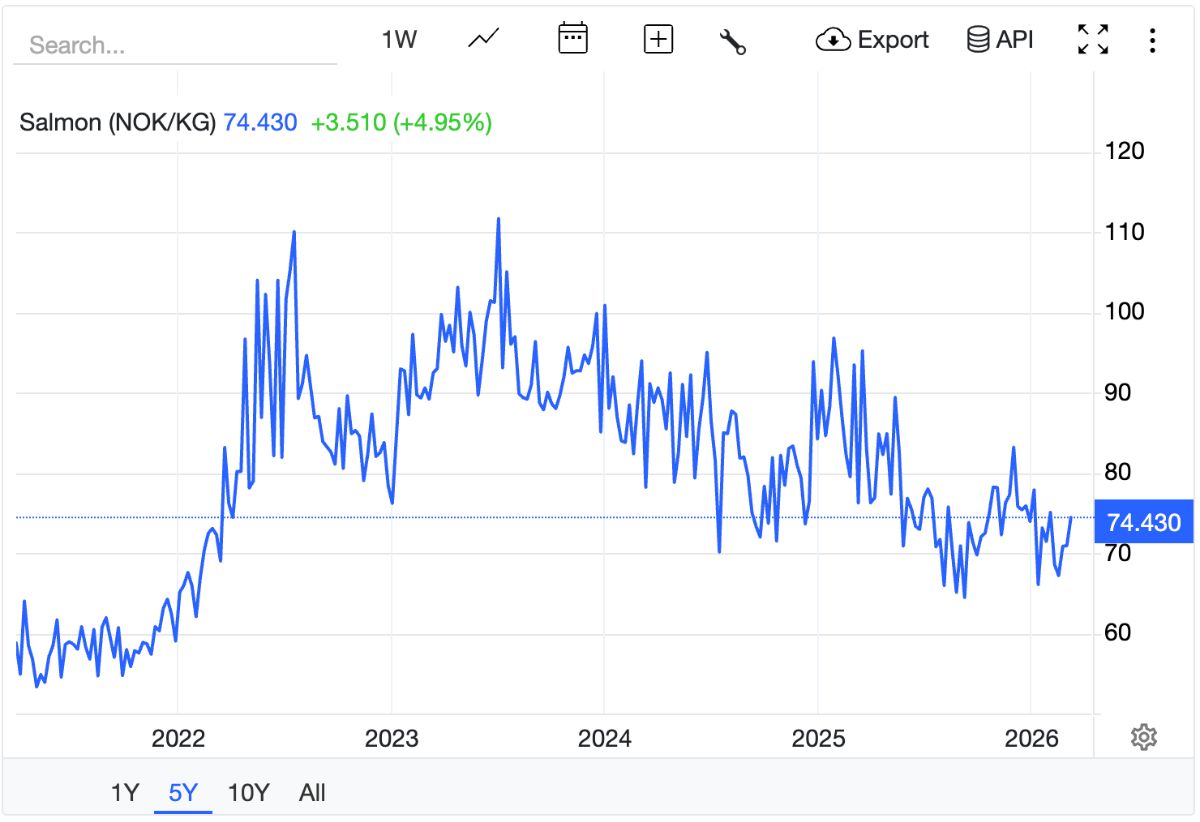
Task: Focus the Search input field
Action: [x=175, y=45]
